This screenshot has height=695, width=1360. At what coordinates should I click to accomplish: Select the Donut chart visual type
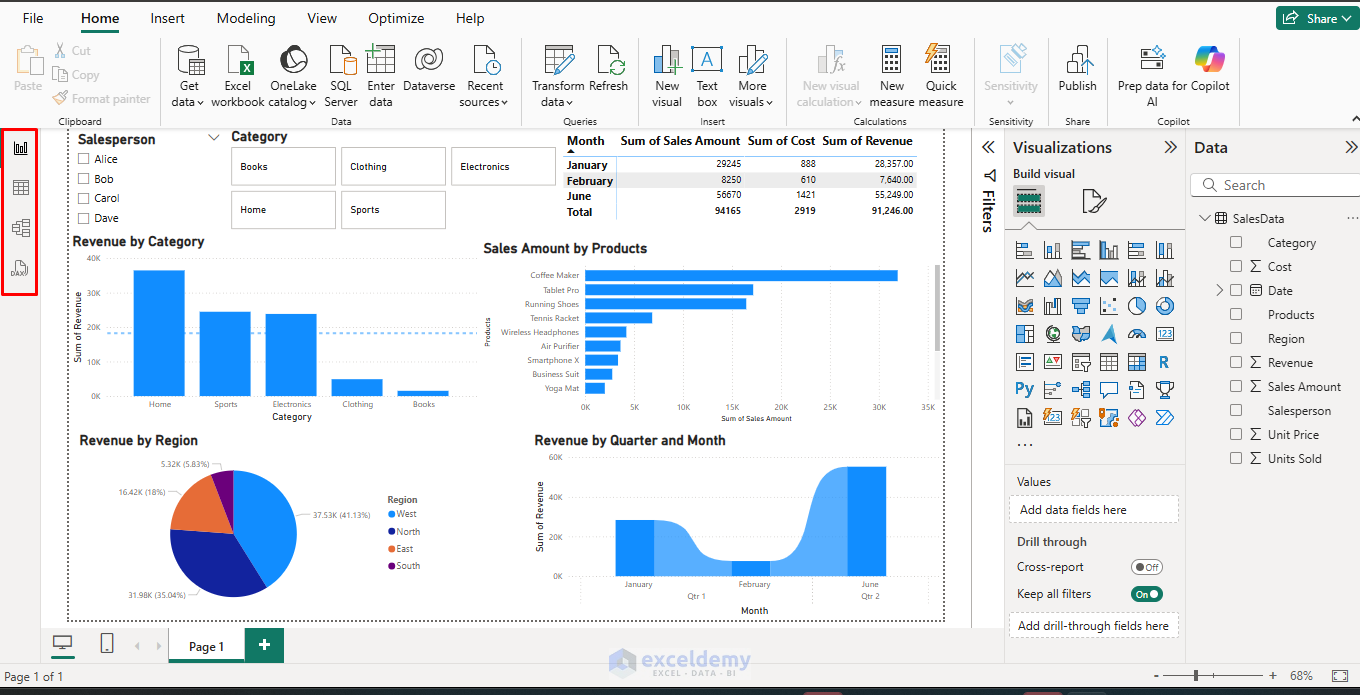click(x=1165, y=306)
